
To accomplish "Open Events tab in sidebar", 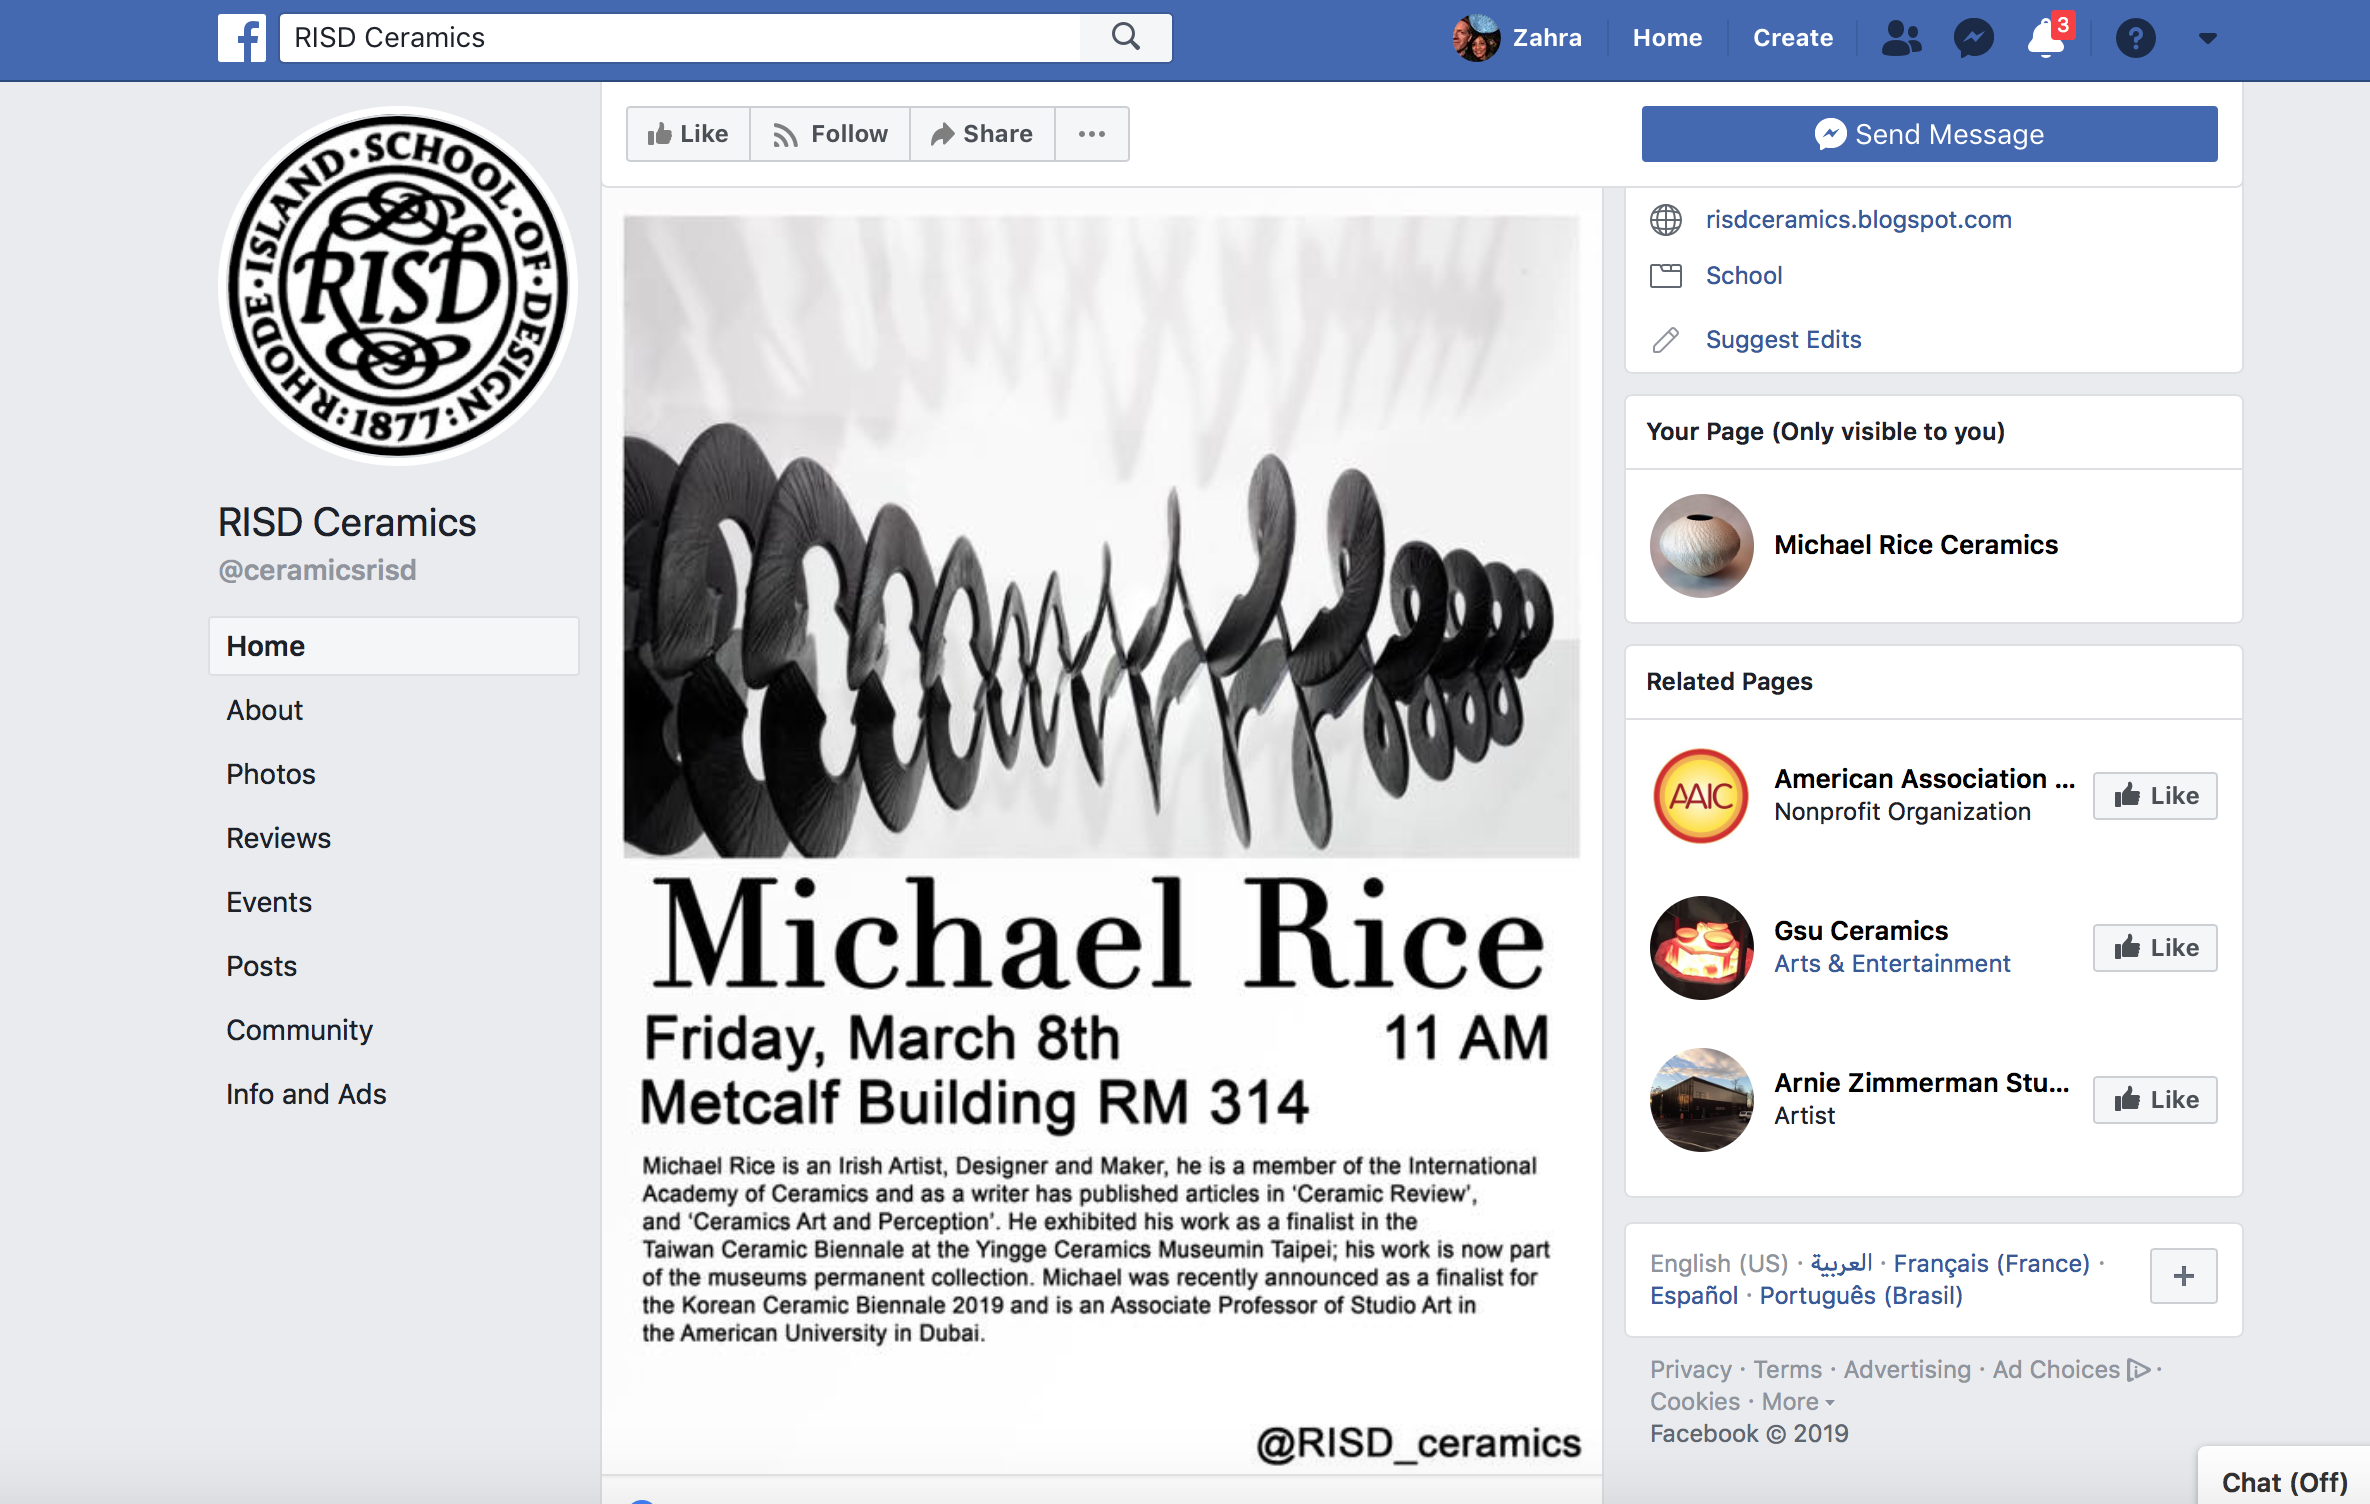I will tap(269, 902).
